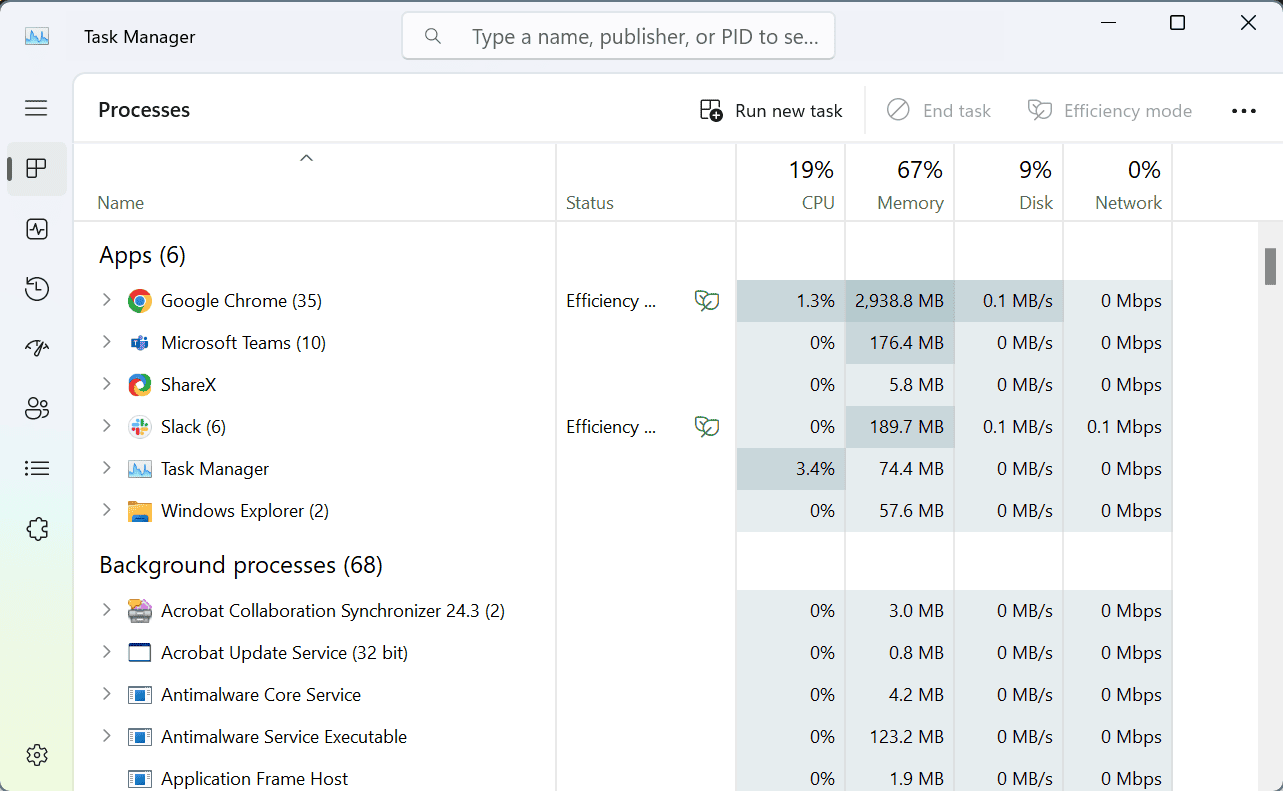Open the Users sidebar icon
The image size is (1283, 791).
(x=37, y=408)
